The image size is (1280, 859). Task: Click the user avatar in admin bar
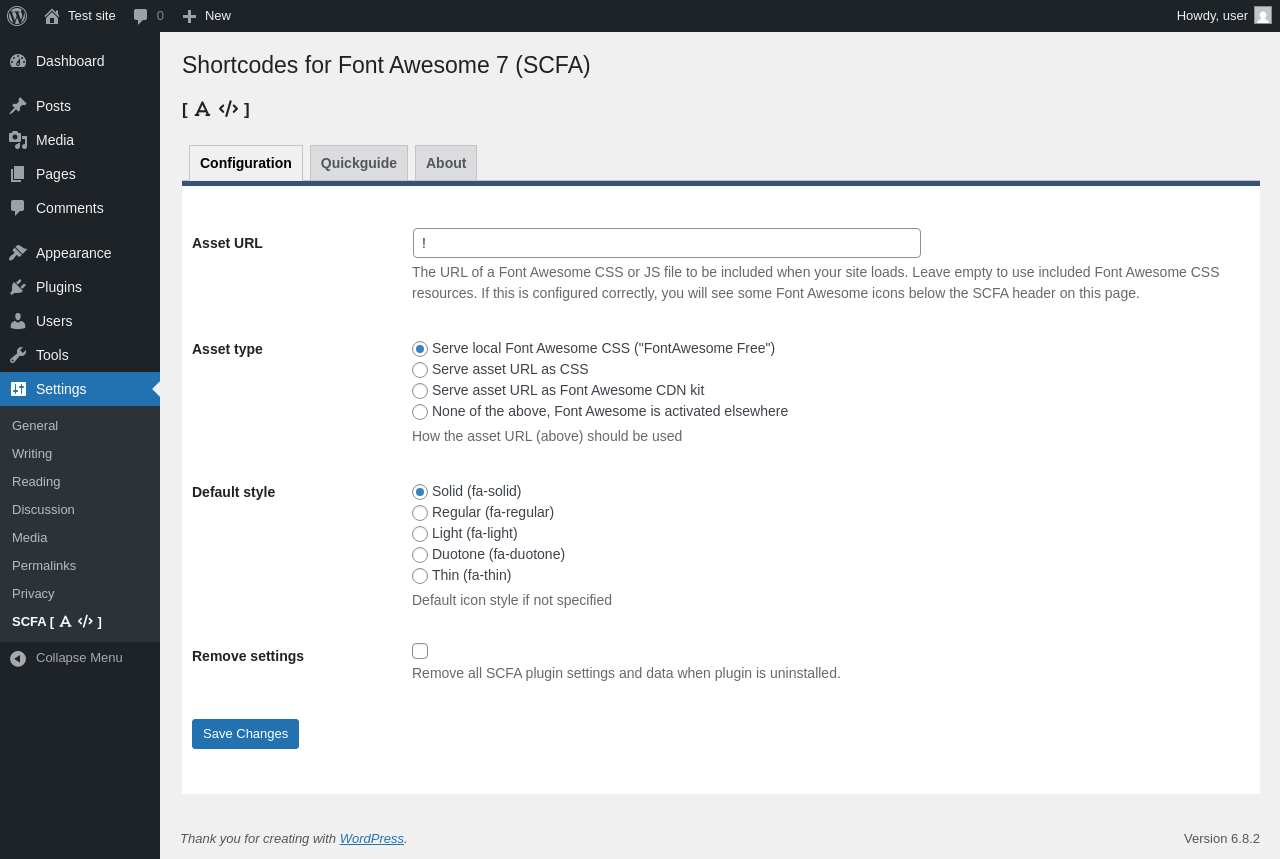pyautogui.click(x=1263, y=15)
